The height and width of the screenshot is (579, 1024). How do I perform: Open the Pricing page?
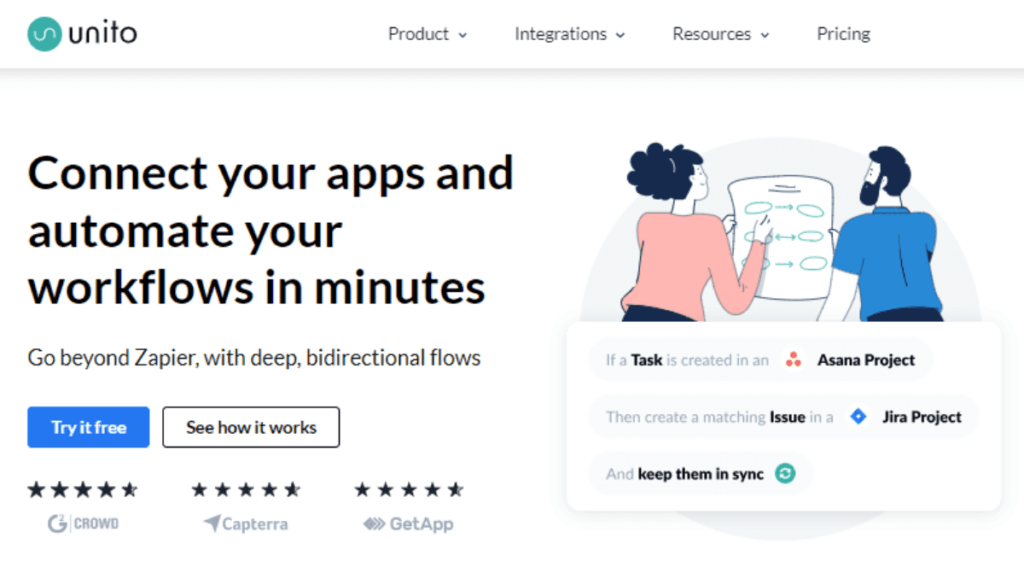tap(843, 34)
